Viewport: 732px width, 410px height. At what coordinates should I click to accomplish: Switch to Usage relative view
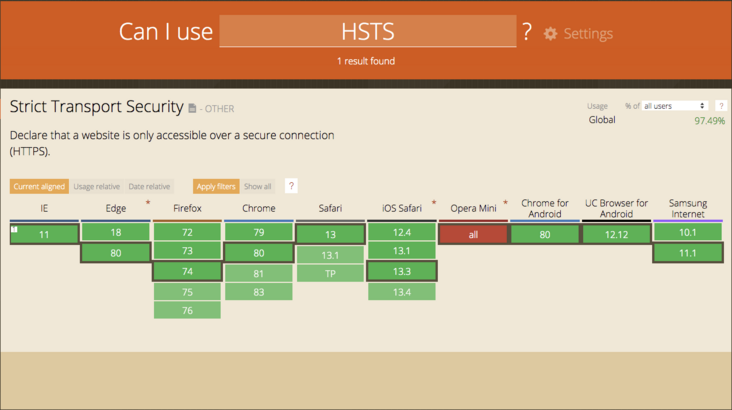click(x=96, y=187)
